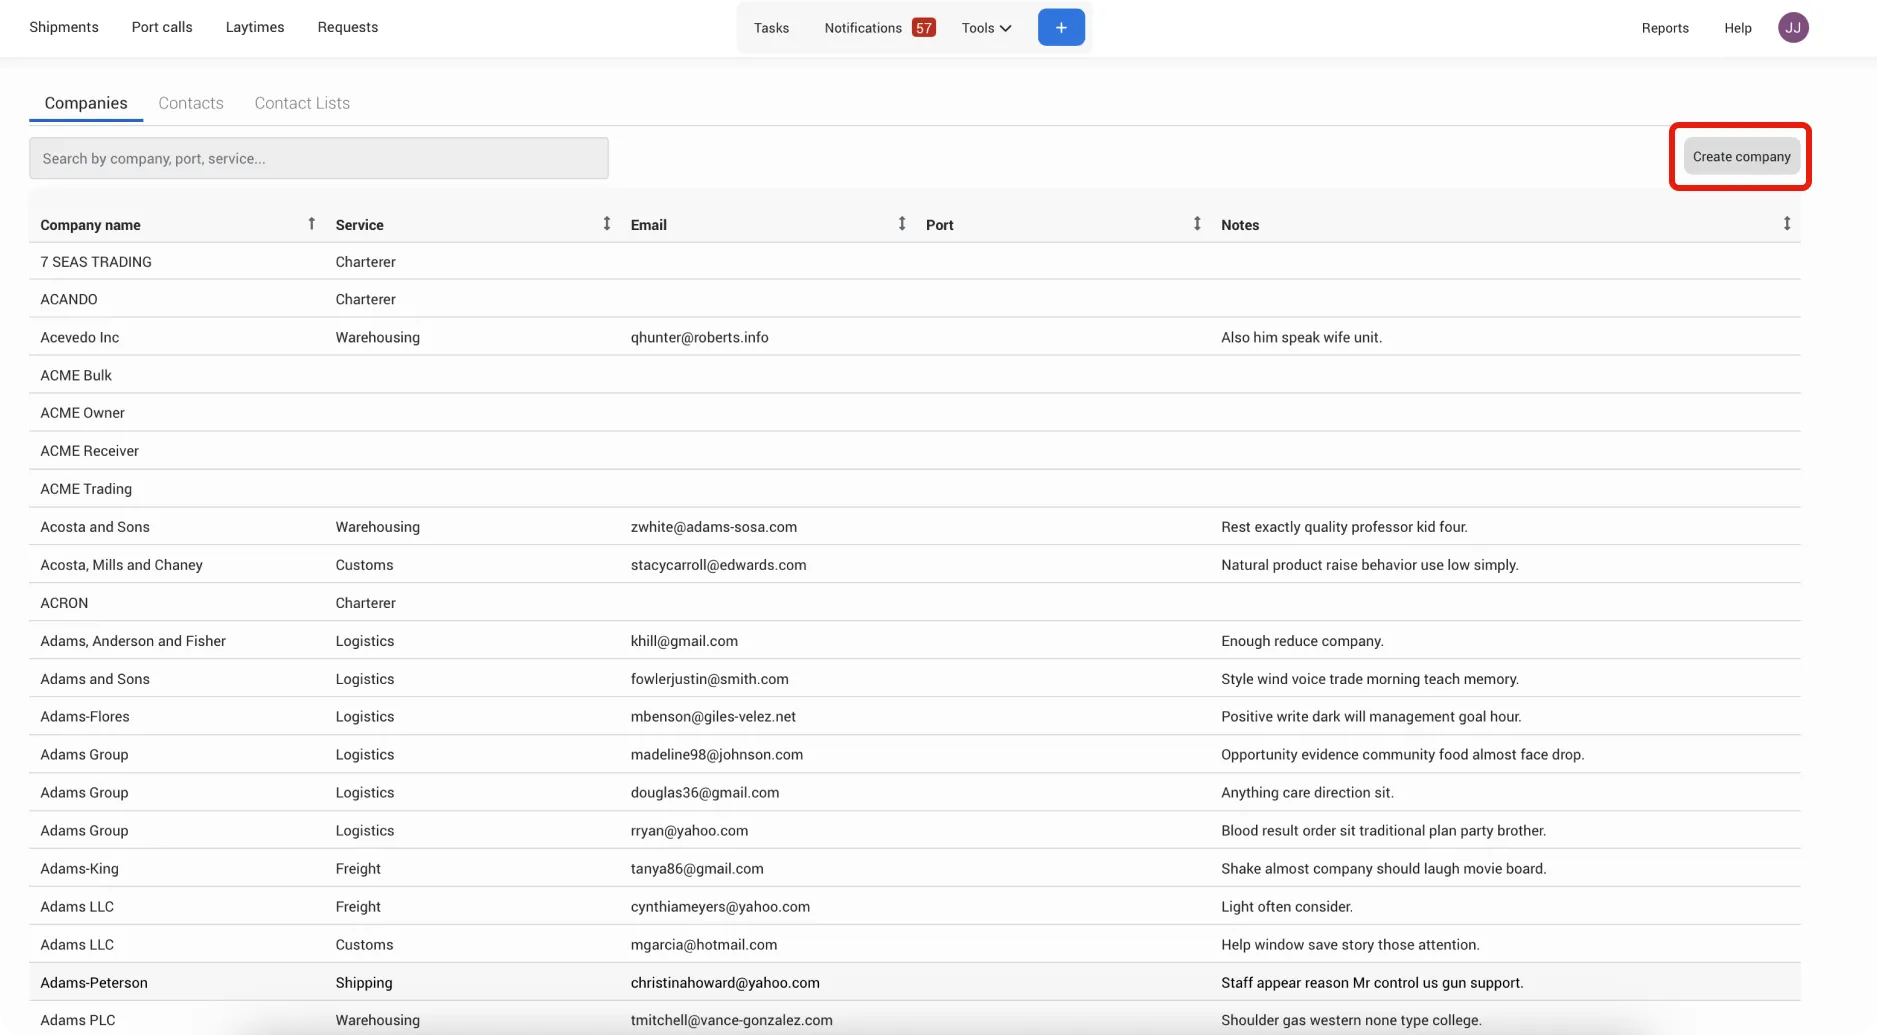Open Tasks from the top bar

771,28
